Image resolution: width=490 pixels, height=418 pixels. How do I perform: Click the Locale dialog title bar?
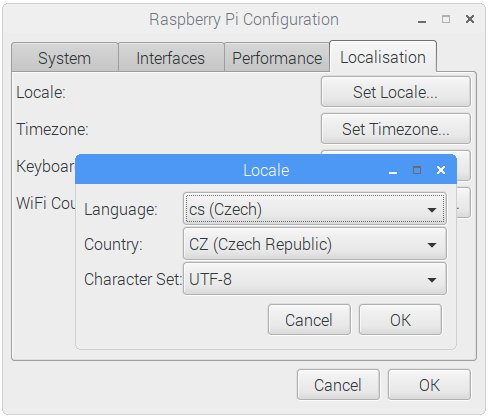266,170
